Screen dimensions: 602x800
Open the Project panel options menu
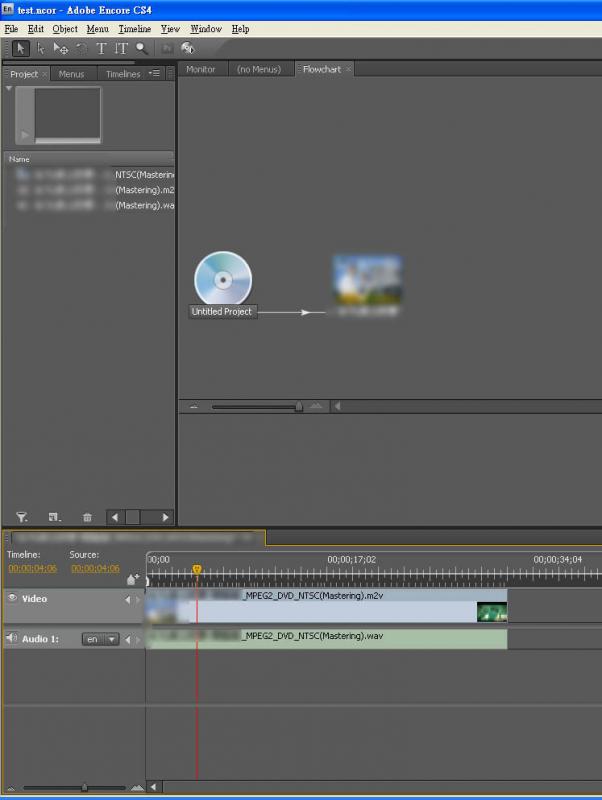[154, 73]
